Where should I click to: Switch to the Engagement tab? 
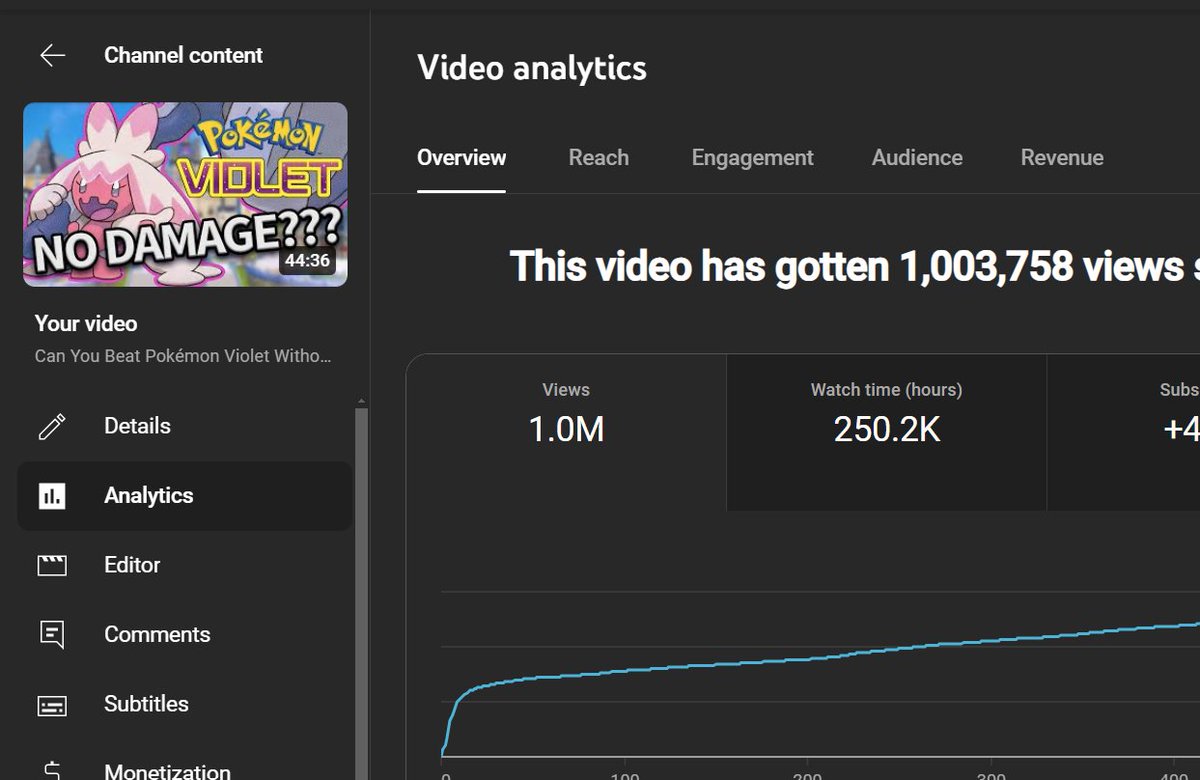tap(752, 158)
